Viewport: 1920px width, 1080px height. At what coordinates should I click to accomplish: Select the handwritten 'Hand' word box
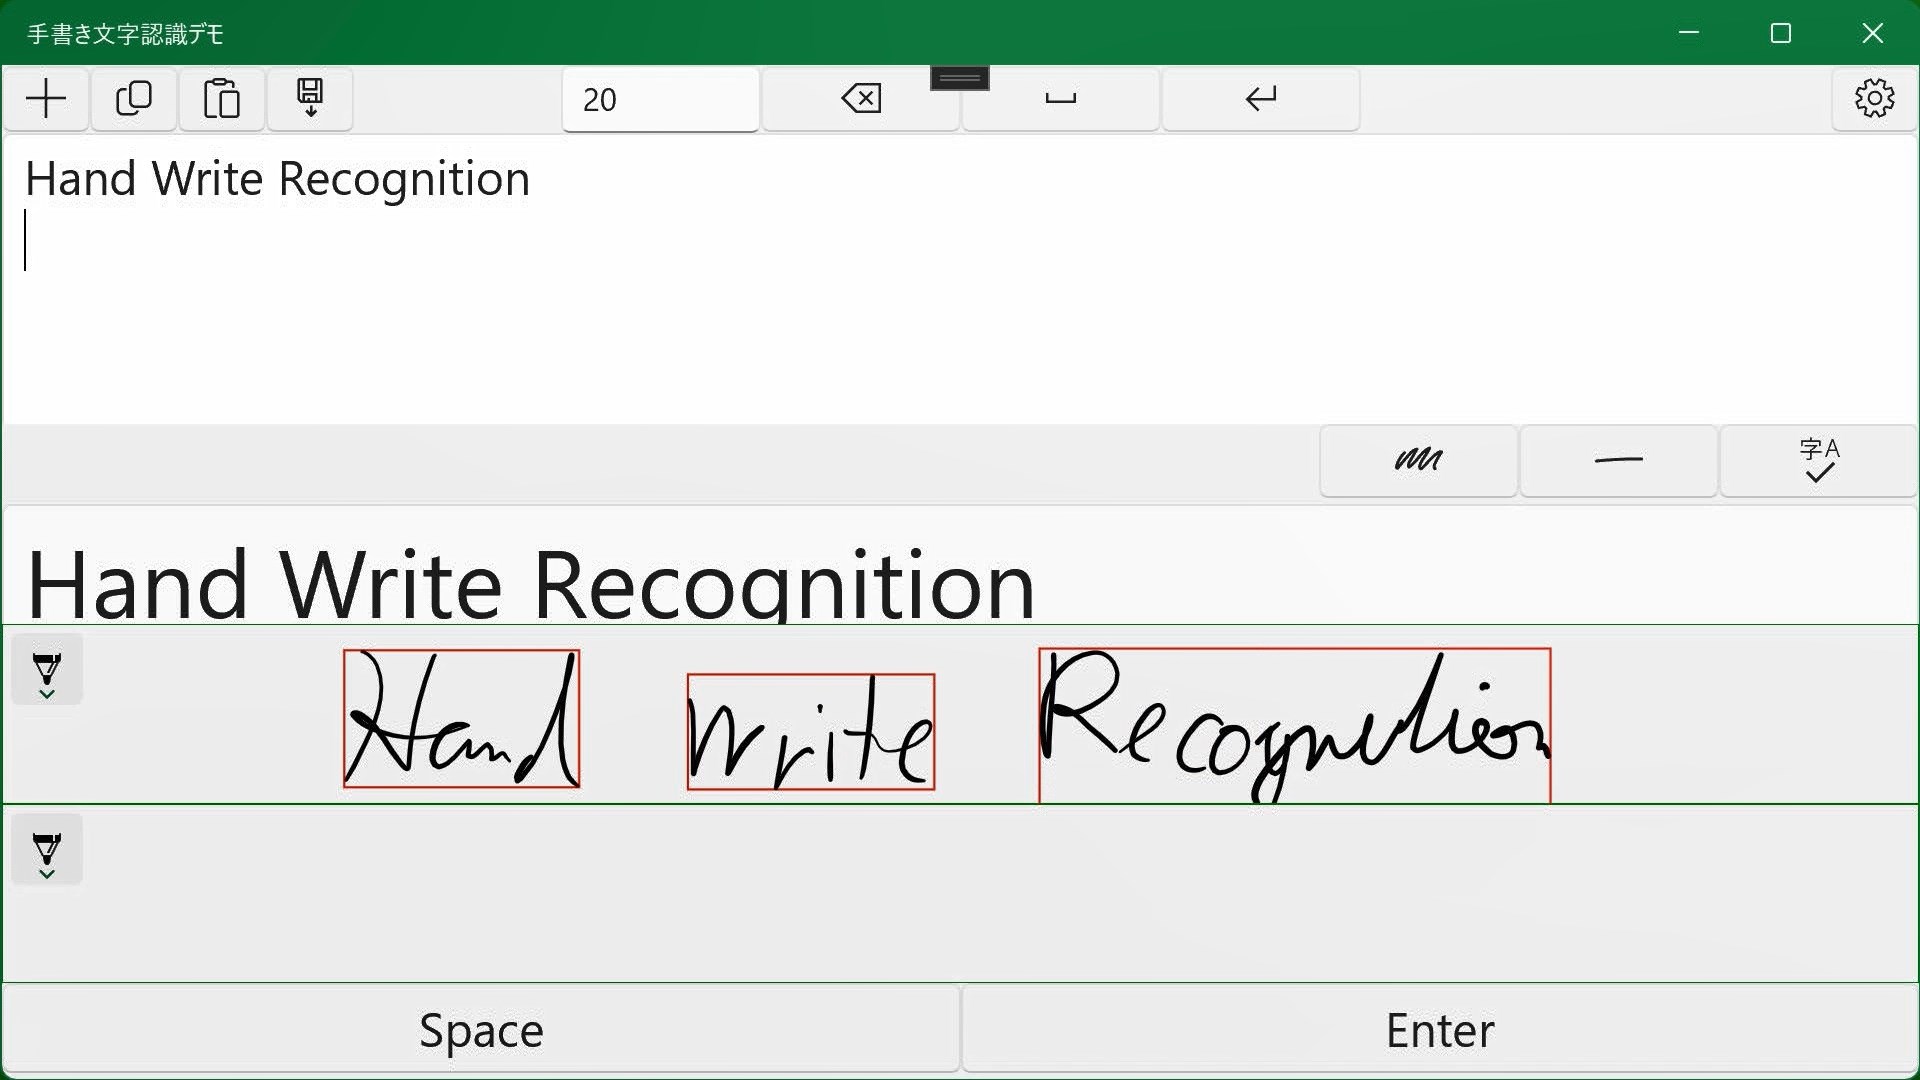click(461, 719)
